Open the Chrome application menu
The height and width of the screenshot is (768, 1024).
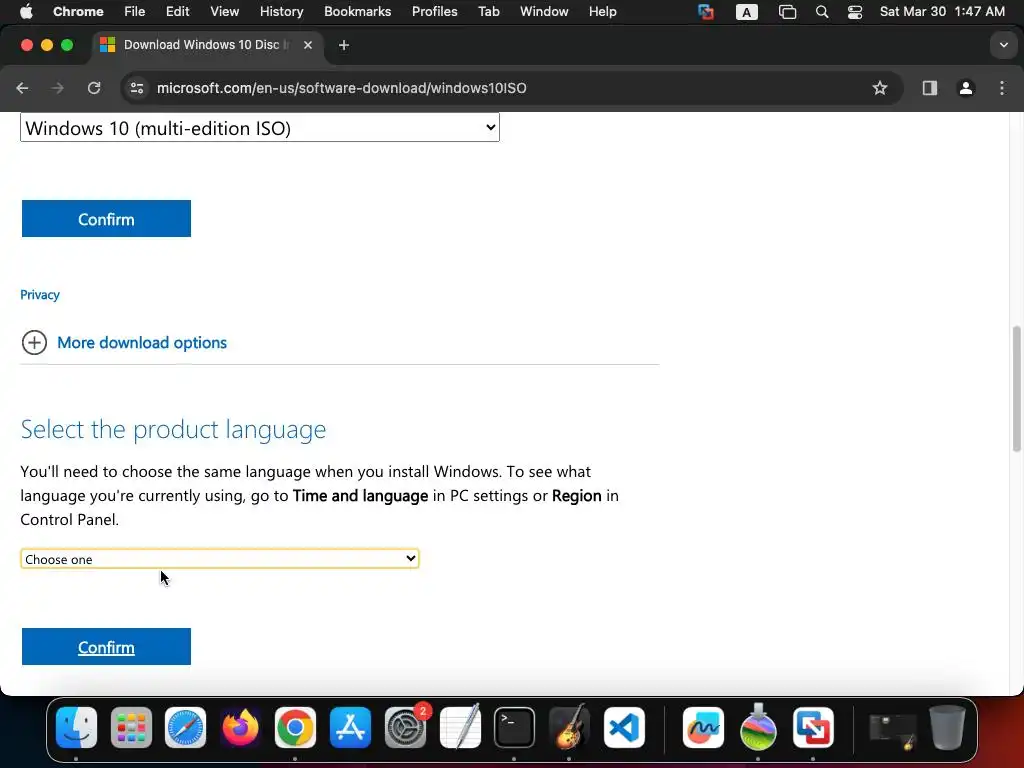pos(78,12)
